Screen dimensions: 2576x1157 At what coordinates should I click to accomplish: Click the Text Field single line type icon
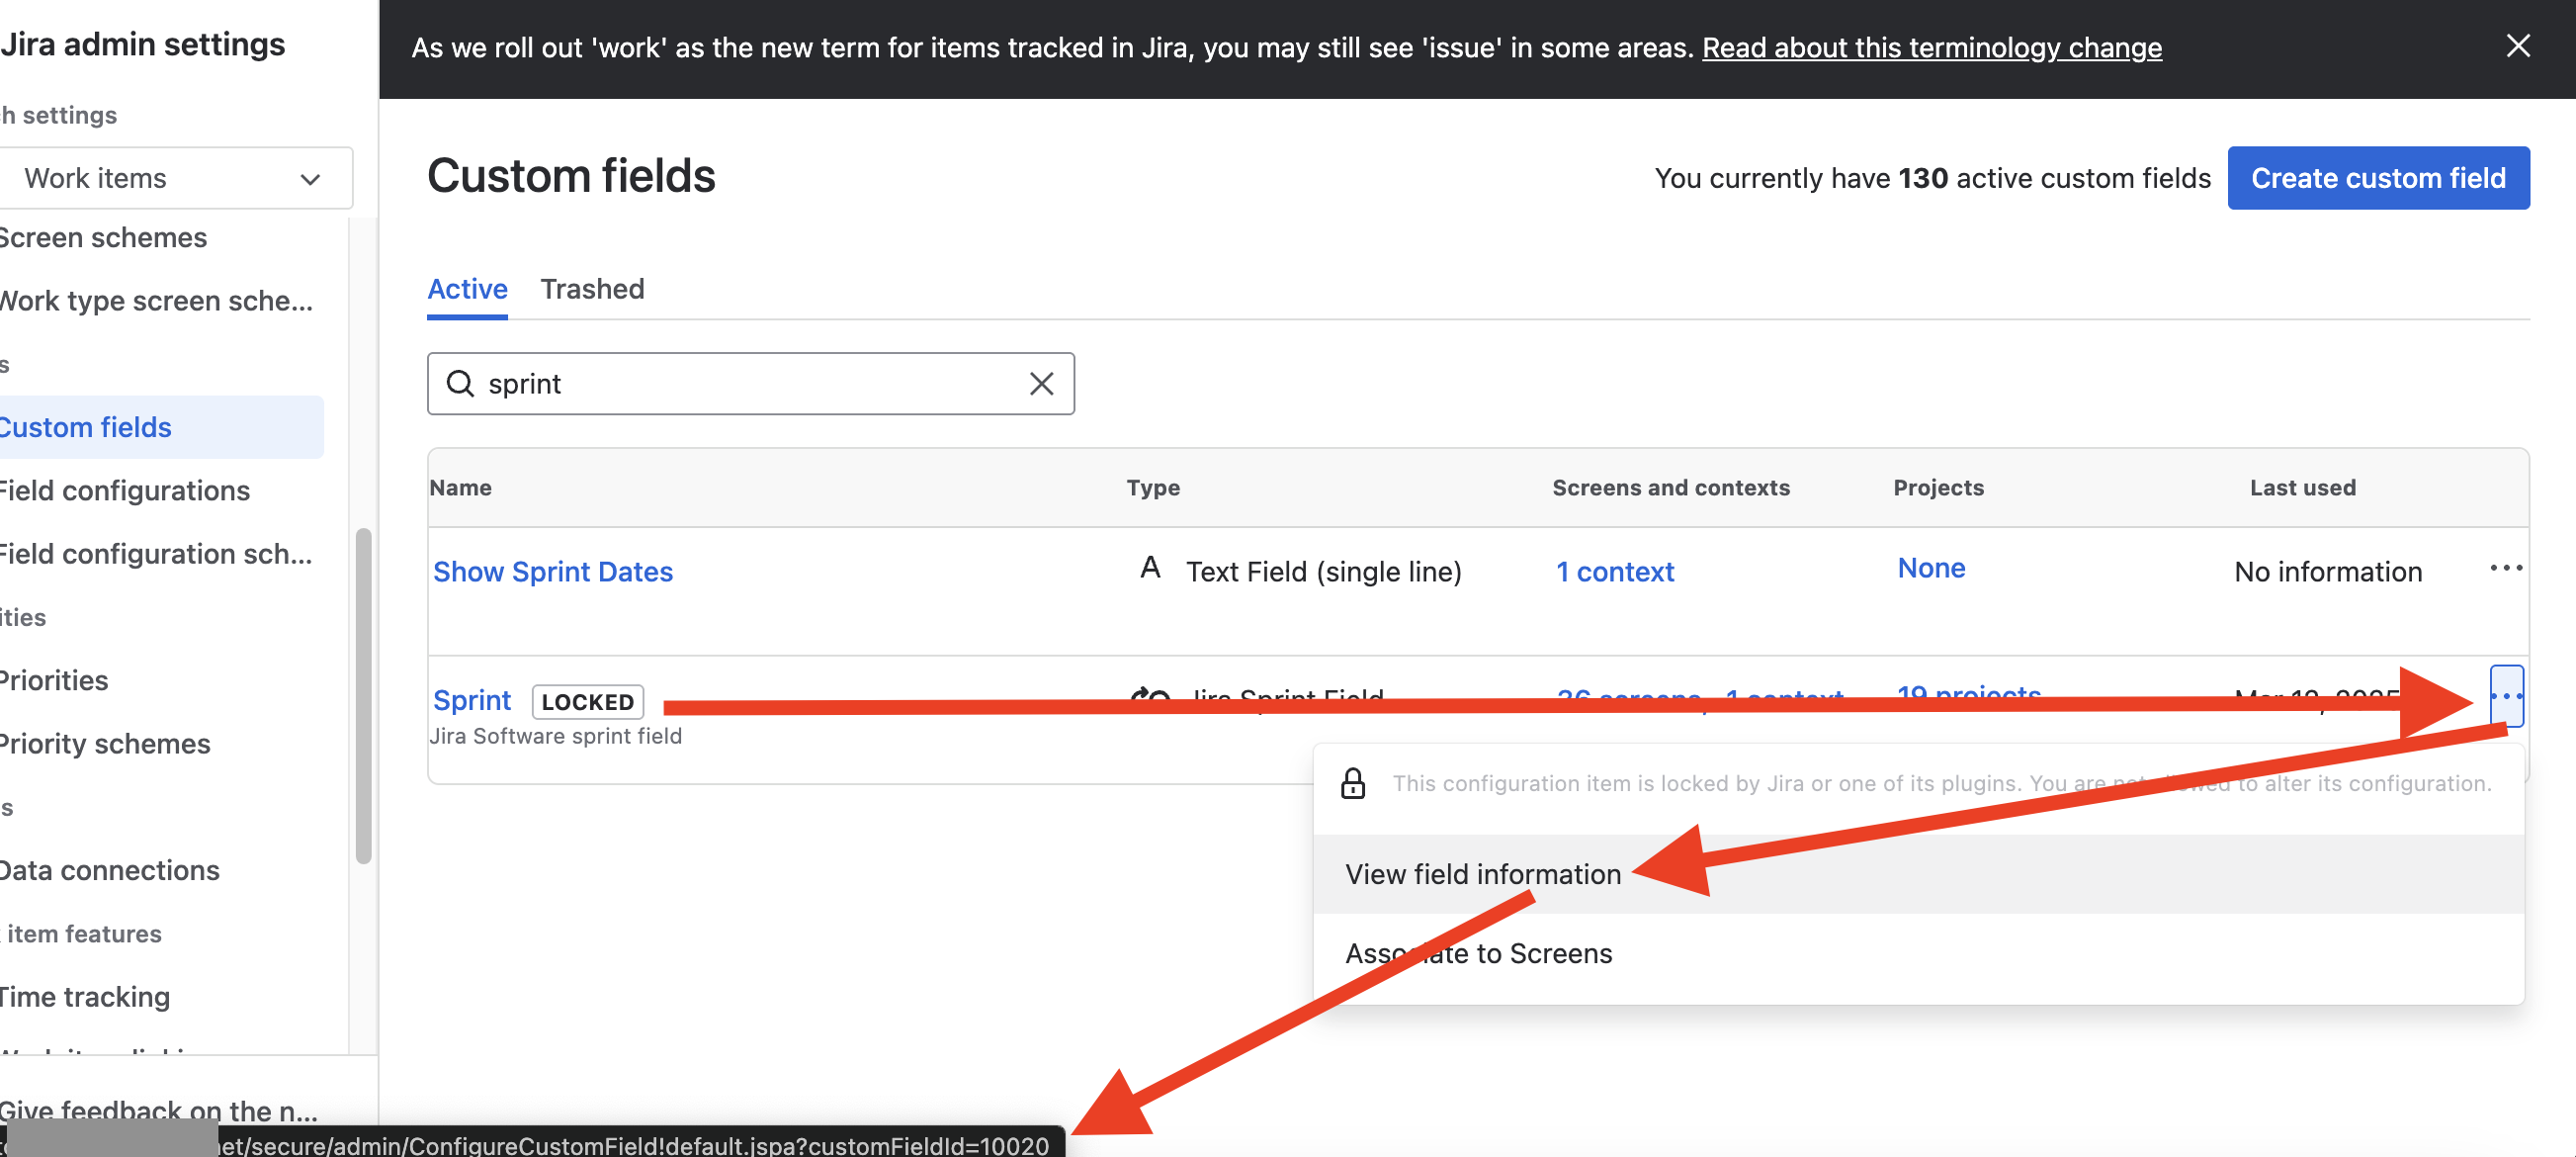tap(1150, 568)
